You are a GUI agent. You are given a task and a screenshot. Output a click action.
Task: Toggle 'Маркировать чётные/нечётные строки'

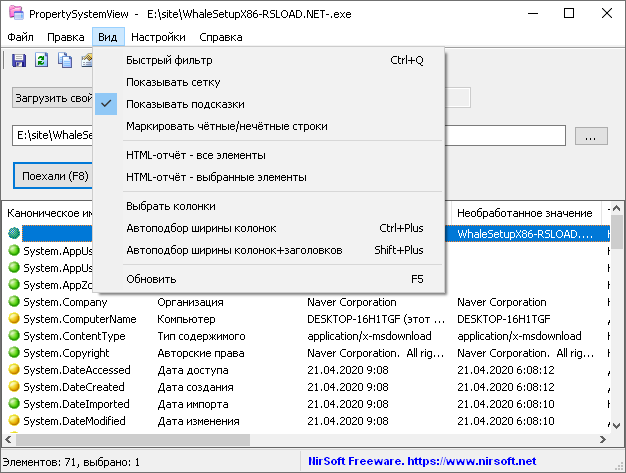pyautogui.click(x=226, y=126)
